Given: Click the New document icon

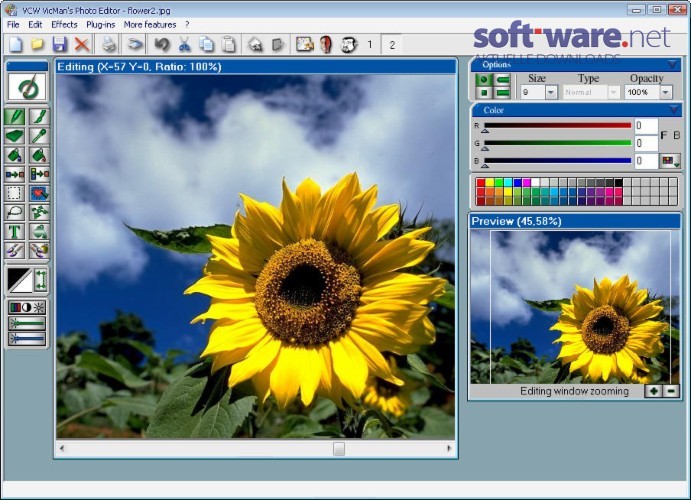Looking at the screenshot, I should (x=16, y=44).
